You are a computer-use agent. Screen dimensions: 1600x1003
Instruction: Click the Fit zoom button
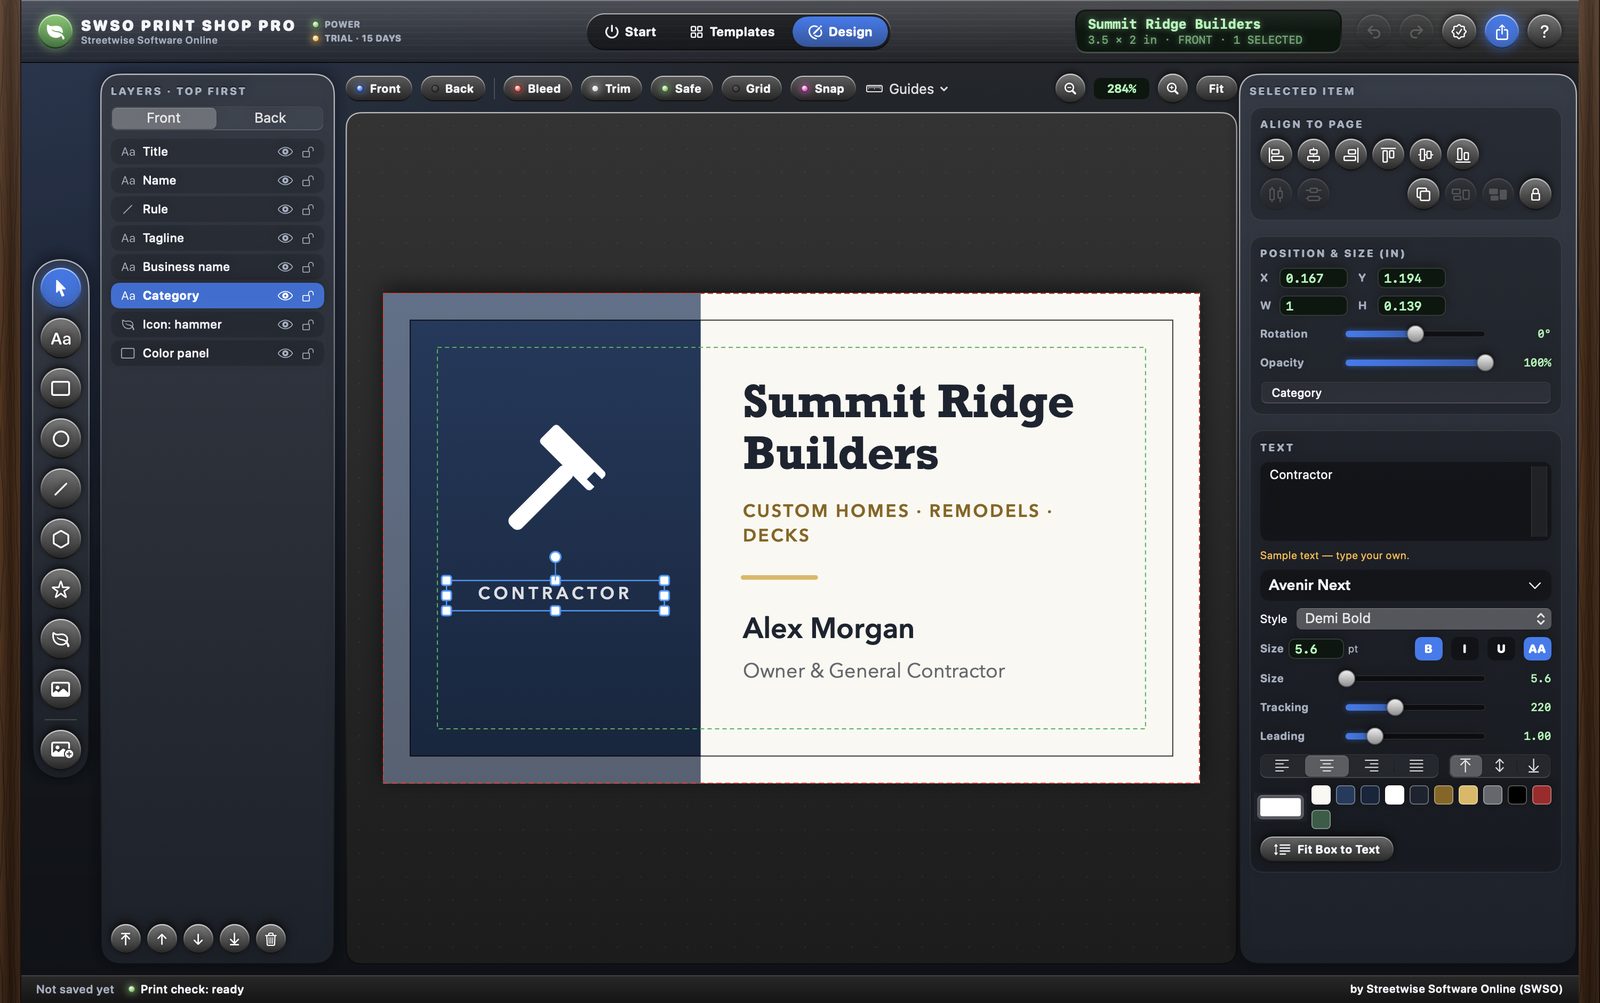tap(1216, 88)
